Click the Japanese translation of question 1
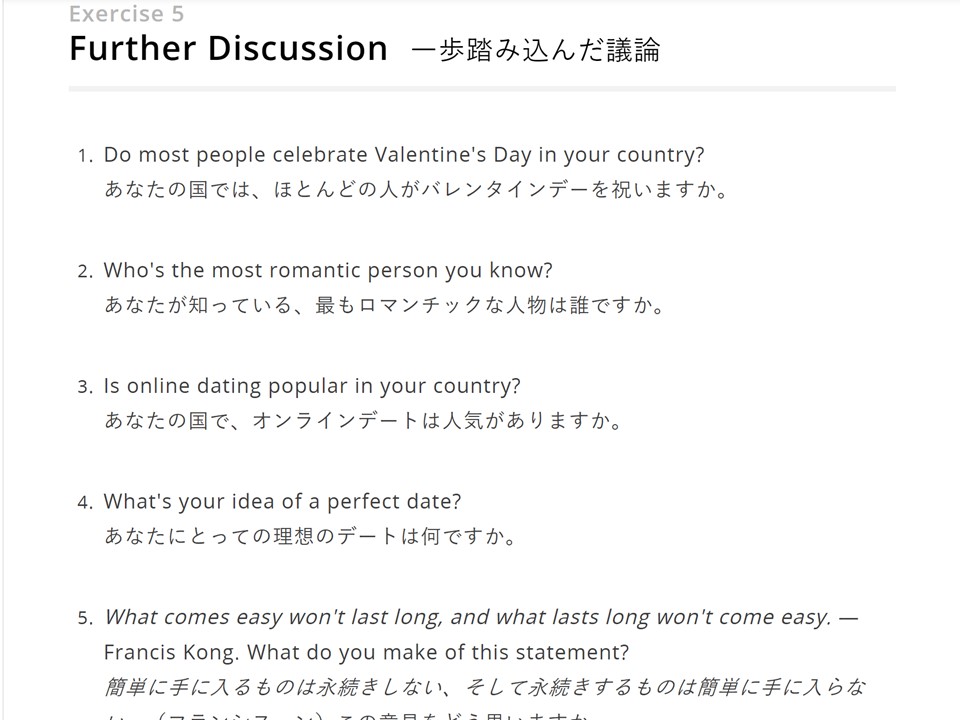Screen dimensions: 960x720 tap(417, 190)
